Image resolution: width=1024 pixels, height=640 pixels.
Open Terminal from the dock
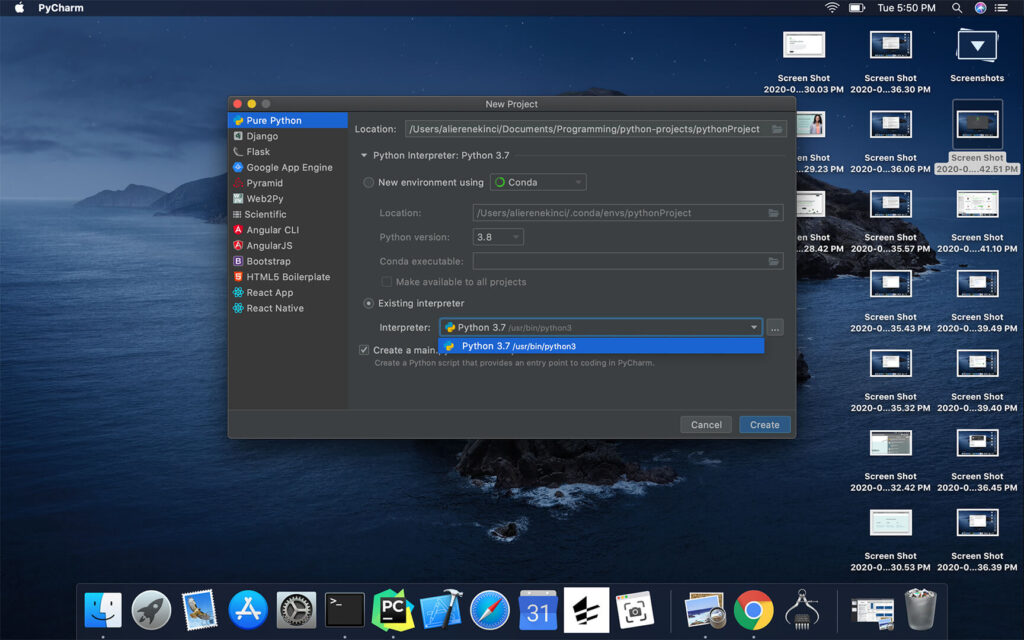[345, 611]
